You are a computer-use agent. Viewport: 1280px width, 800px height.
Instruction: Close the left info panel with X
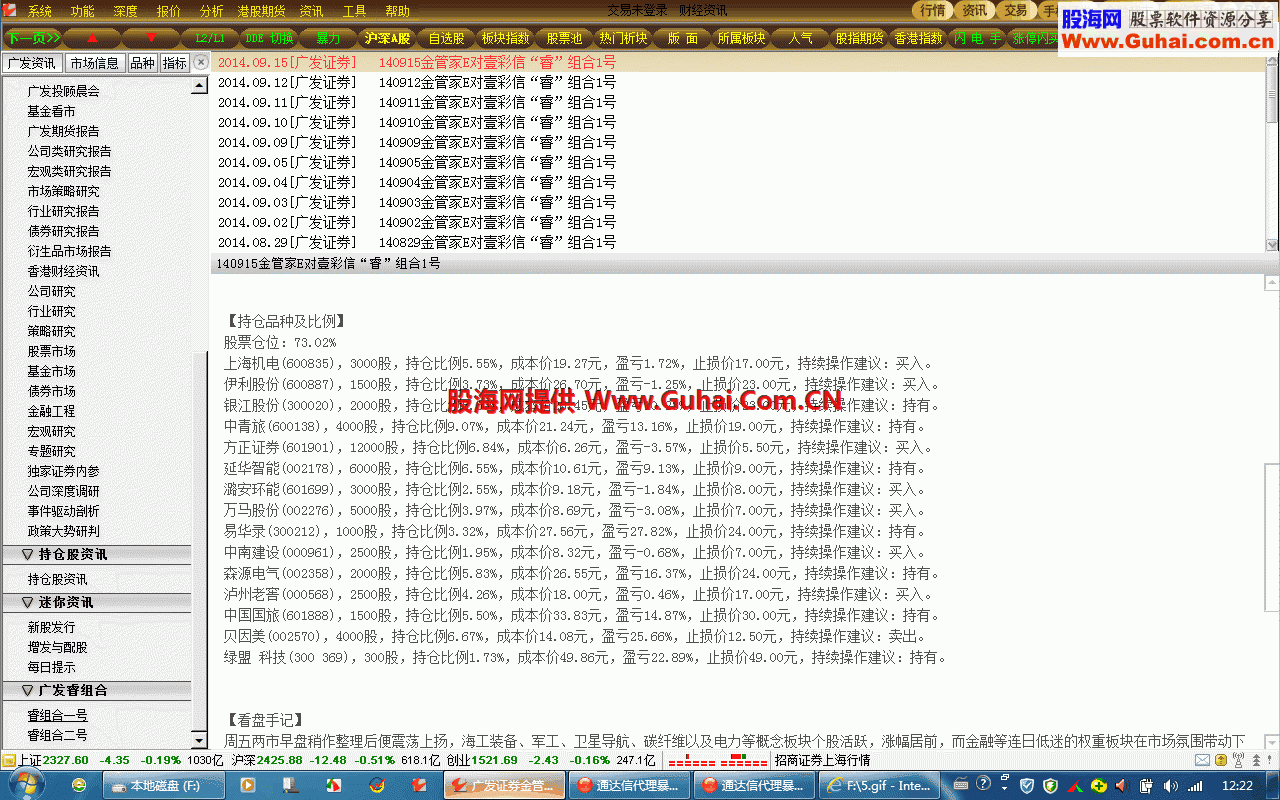200,62
